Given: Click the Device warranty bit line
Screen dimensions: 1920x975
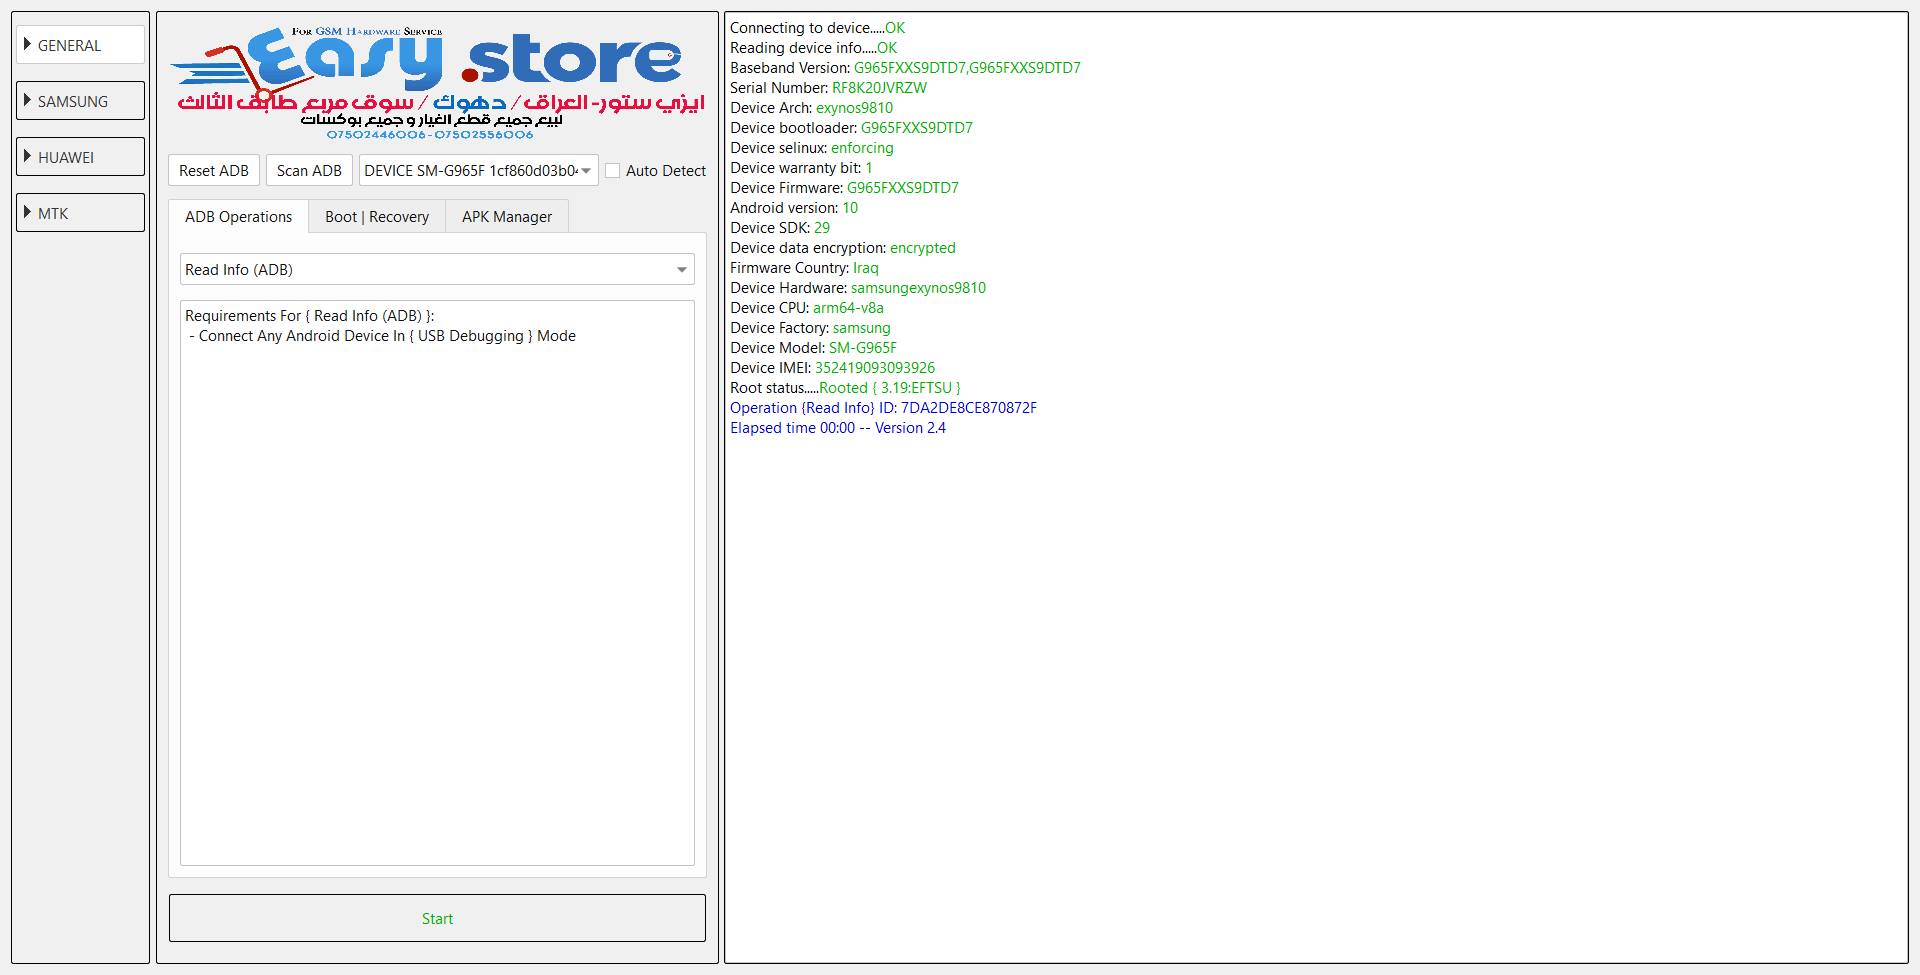Looking at the screenshot, I should tap(801, 168).
